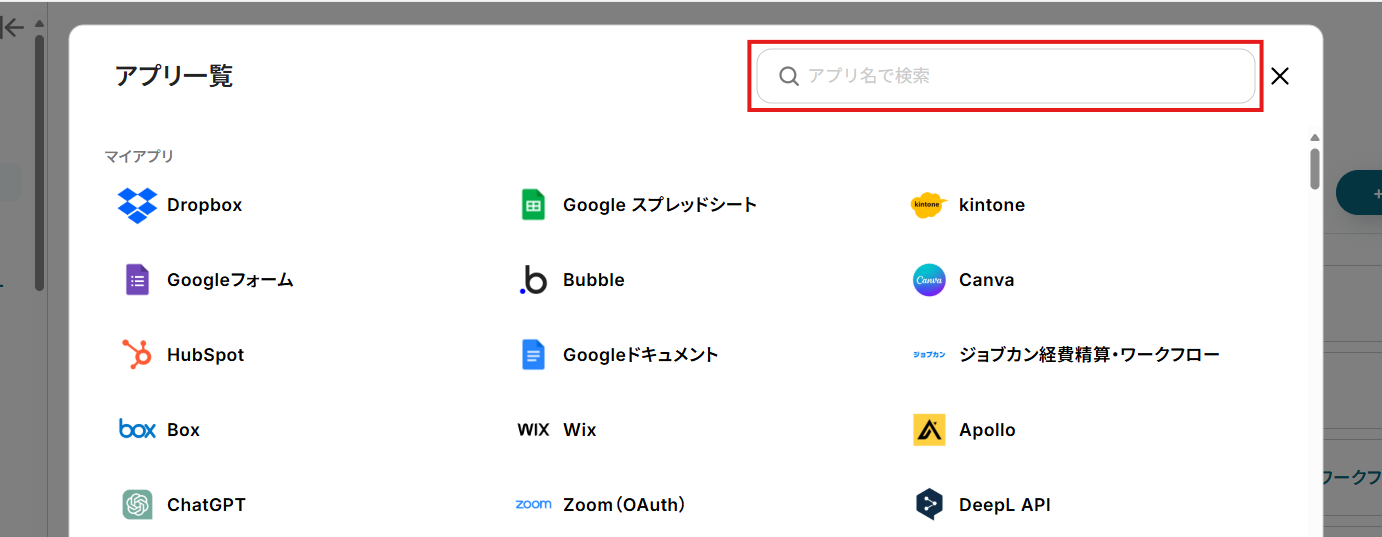Click the Google スプレッドシート green sheet icon
This screenshot has width=1382, height=537.
(533, 205)
